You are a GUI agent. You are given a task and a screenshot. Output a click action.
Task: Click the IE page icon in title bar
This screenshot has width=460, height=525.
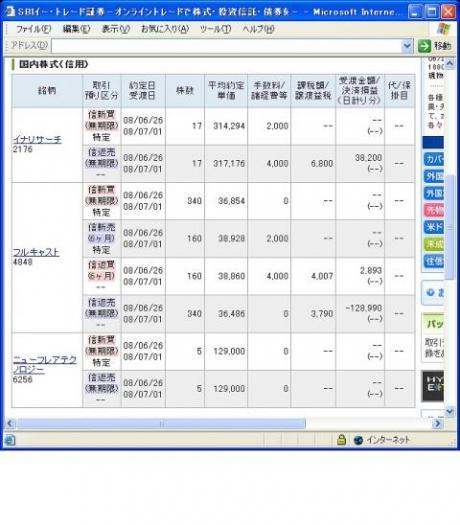10,11
